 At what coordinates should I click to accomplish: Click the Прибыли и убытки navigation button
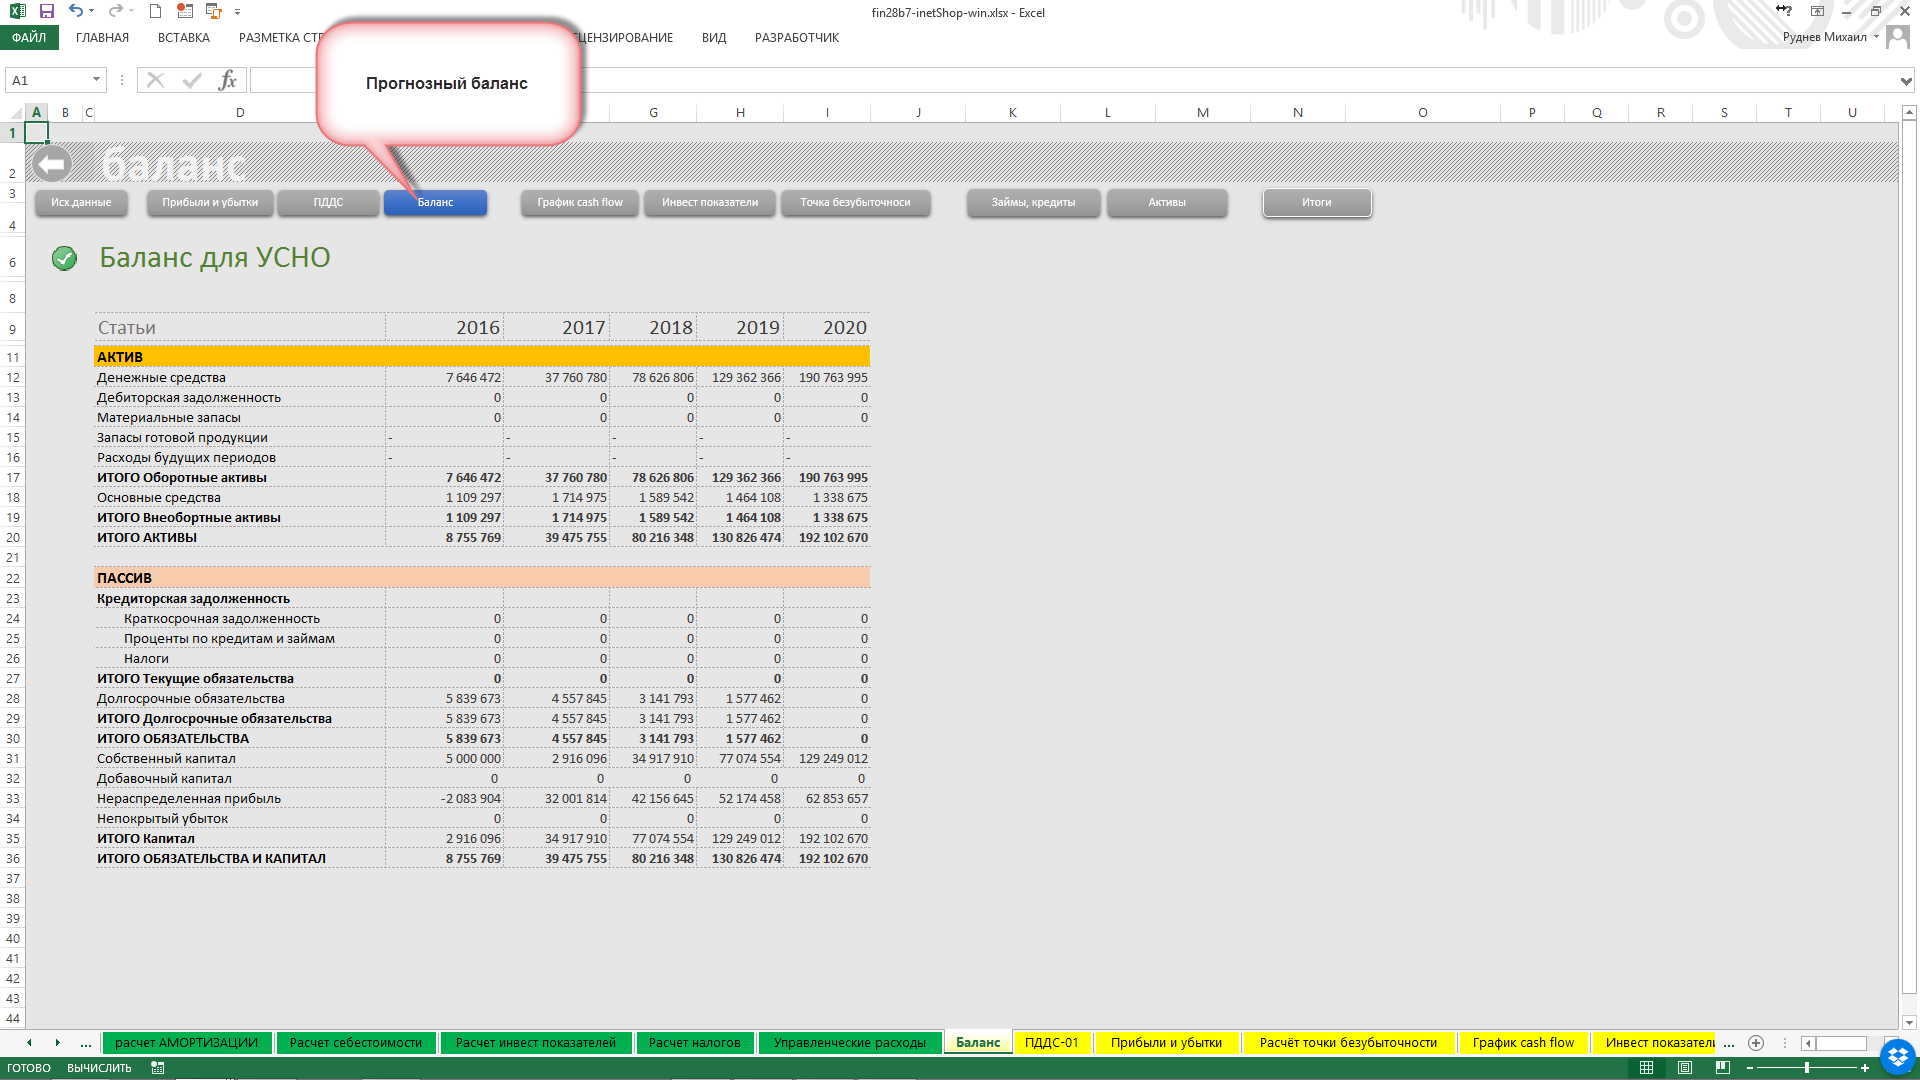[210, 202]
